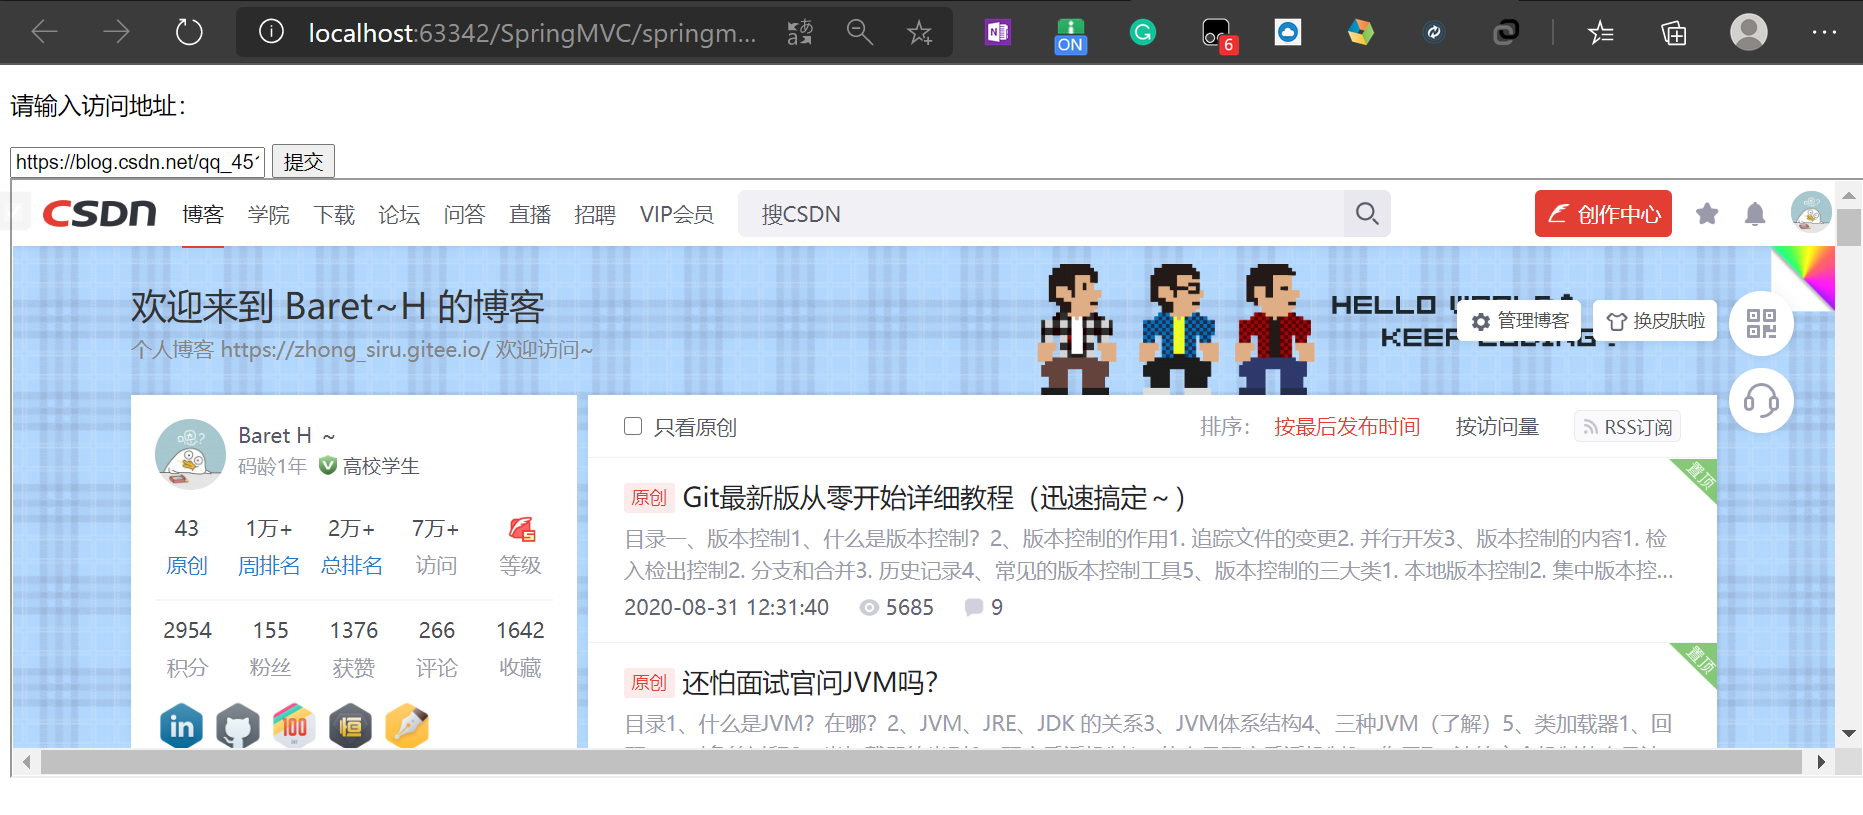Click the iframe vertical scrollbar thumb
The image size is (1863, 815).
1849,227
